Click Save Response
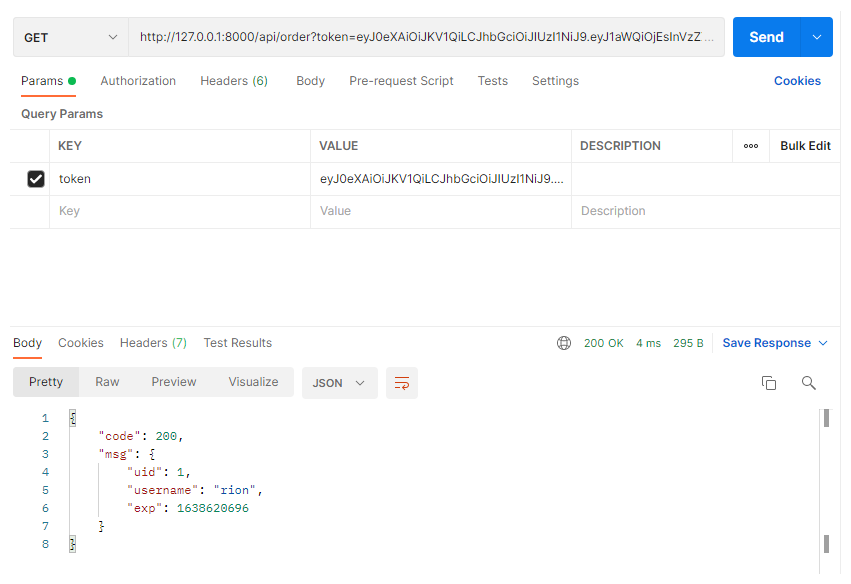Viewport: 851px width, 584px height. [x=766, y=343]
